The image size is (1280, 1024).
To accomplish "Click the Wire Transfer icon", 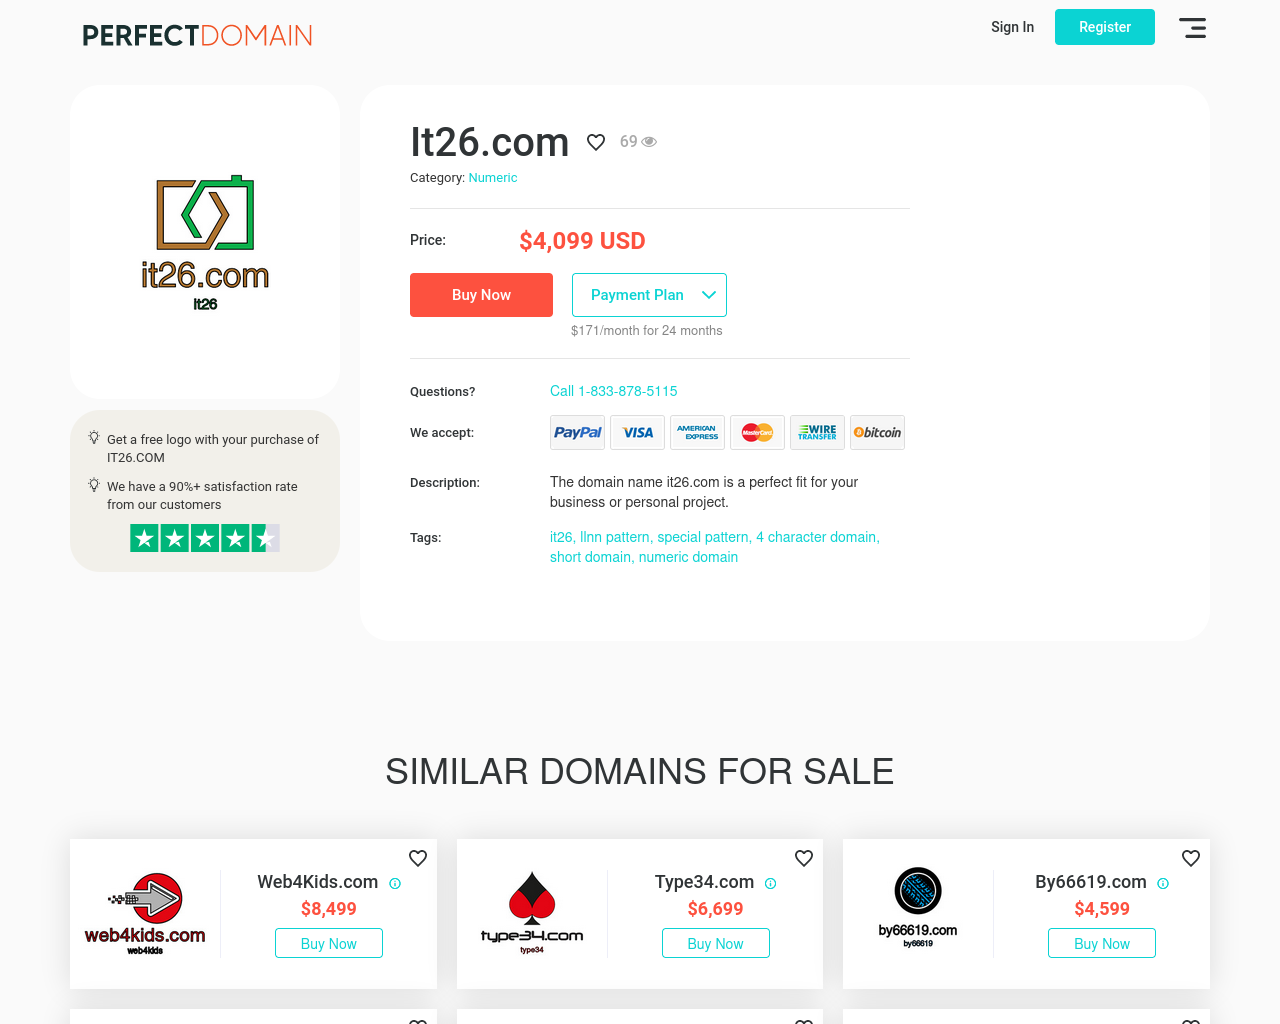I will pos(818,433).
